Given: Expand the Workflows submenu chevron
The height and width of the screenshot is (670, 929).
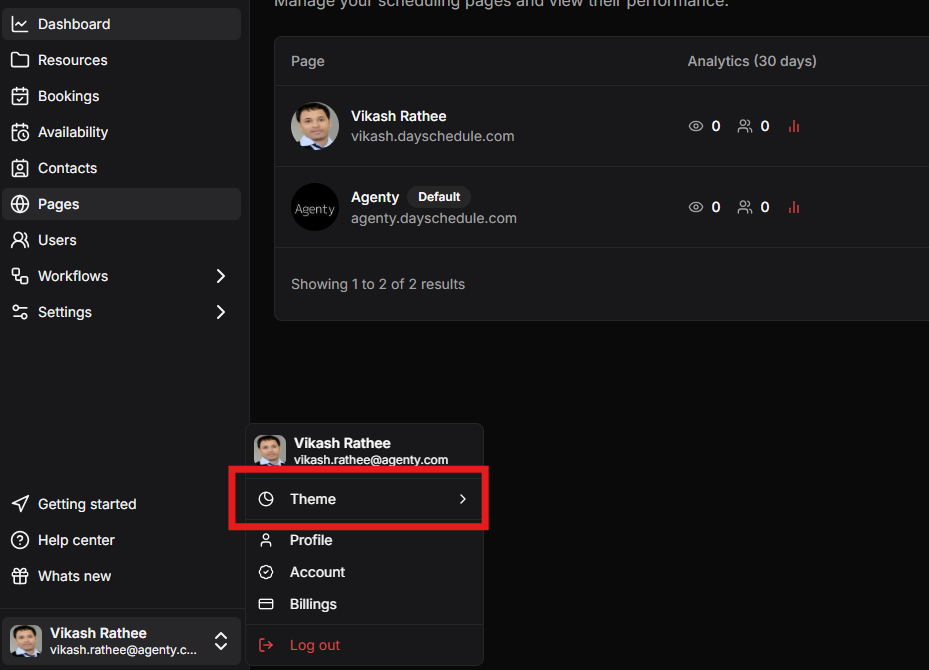Looking at the screenshot, I should click(220, 276).
